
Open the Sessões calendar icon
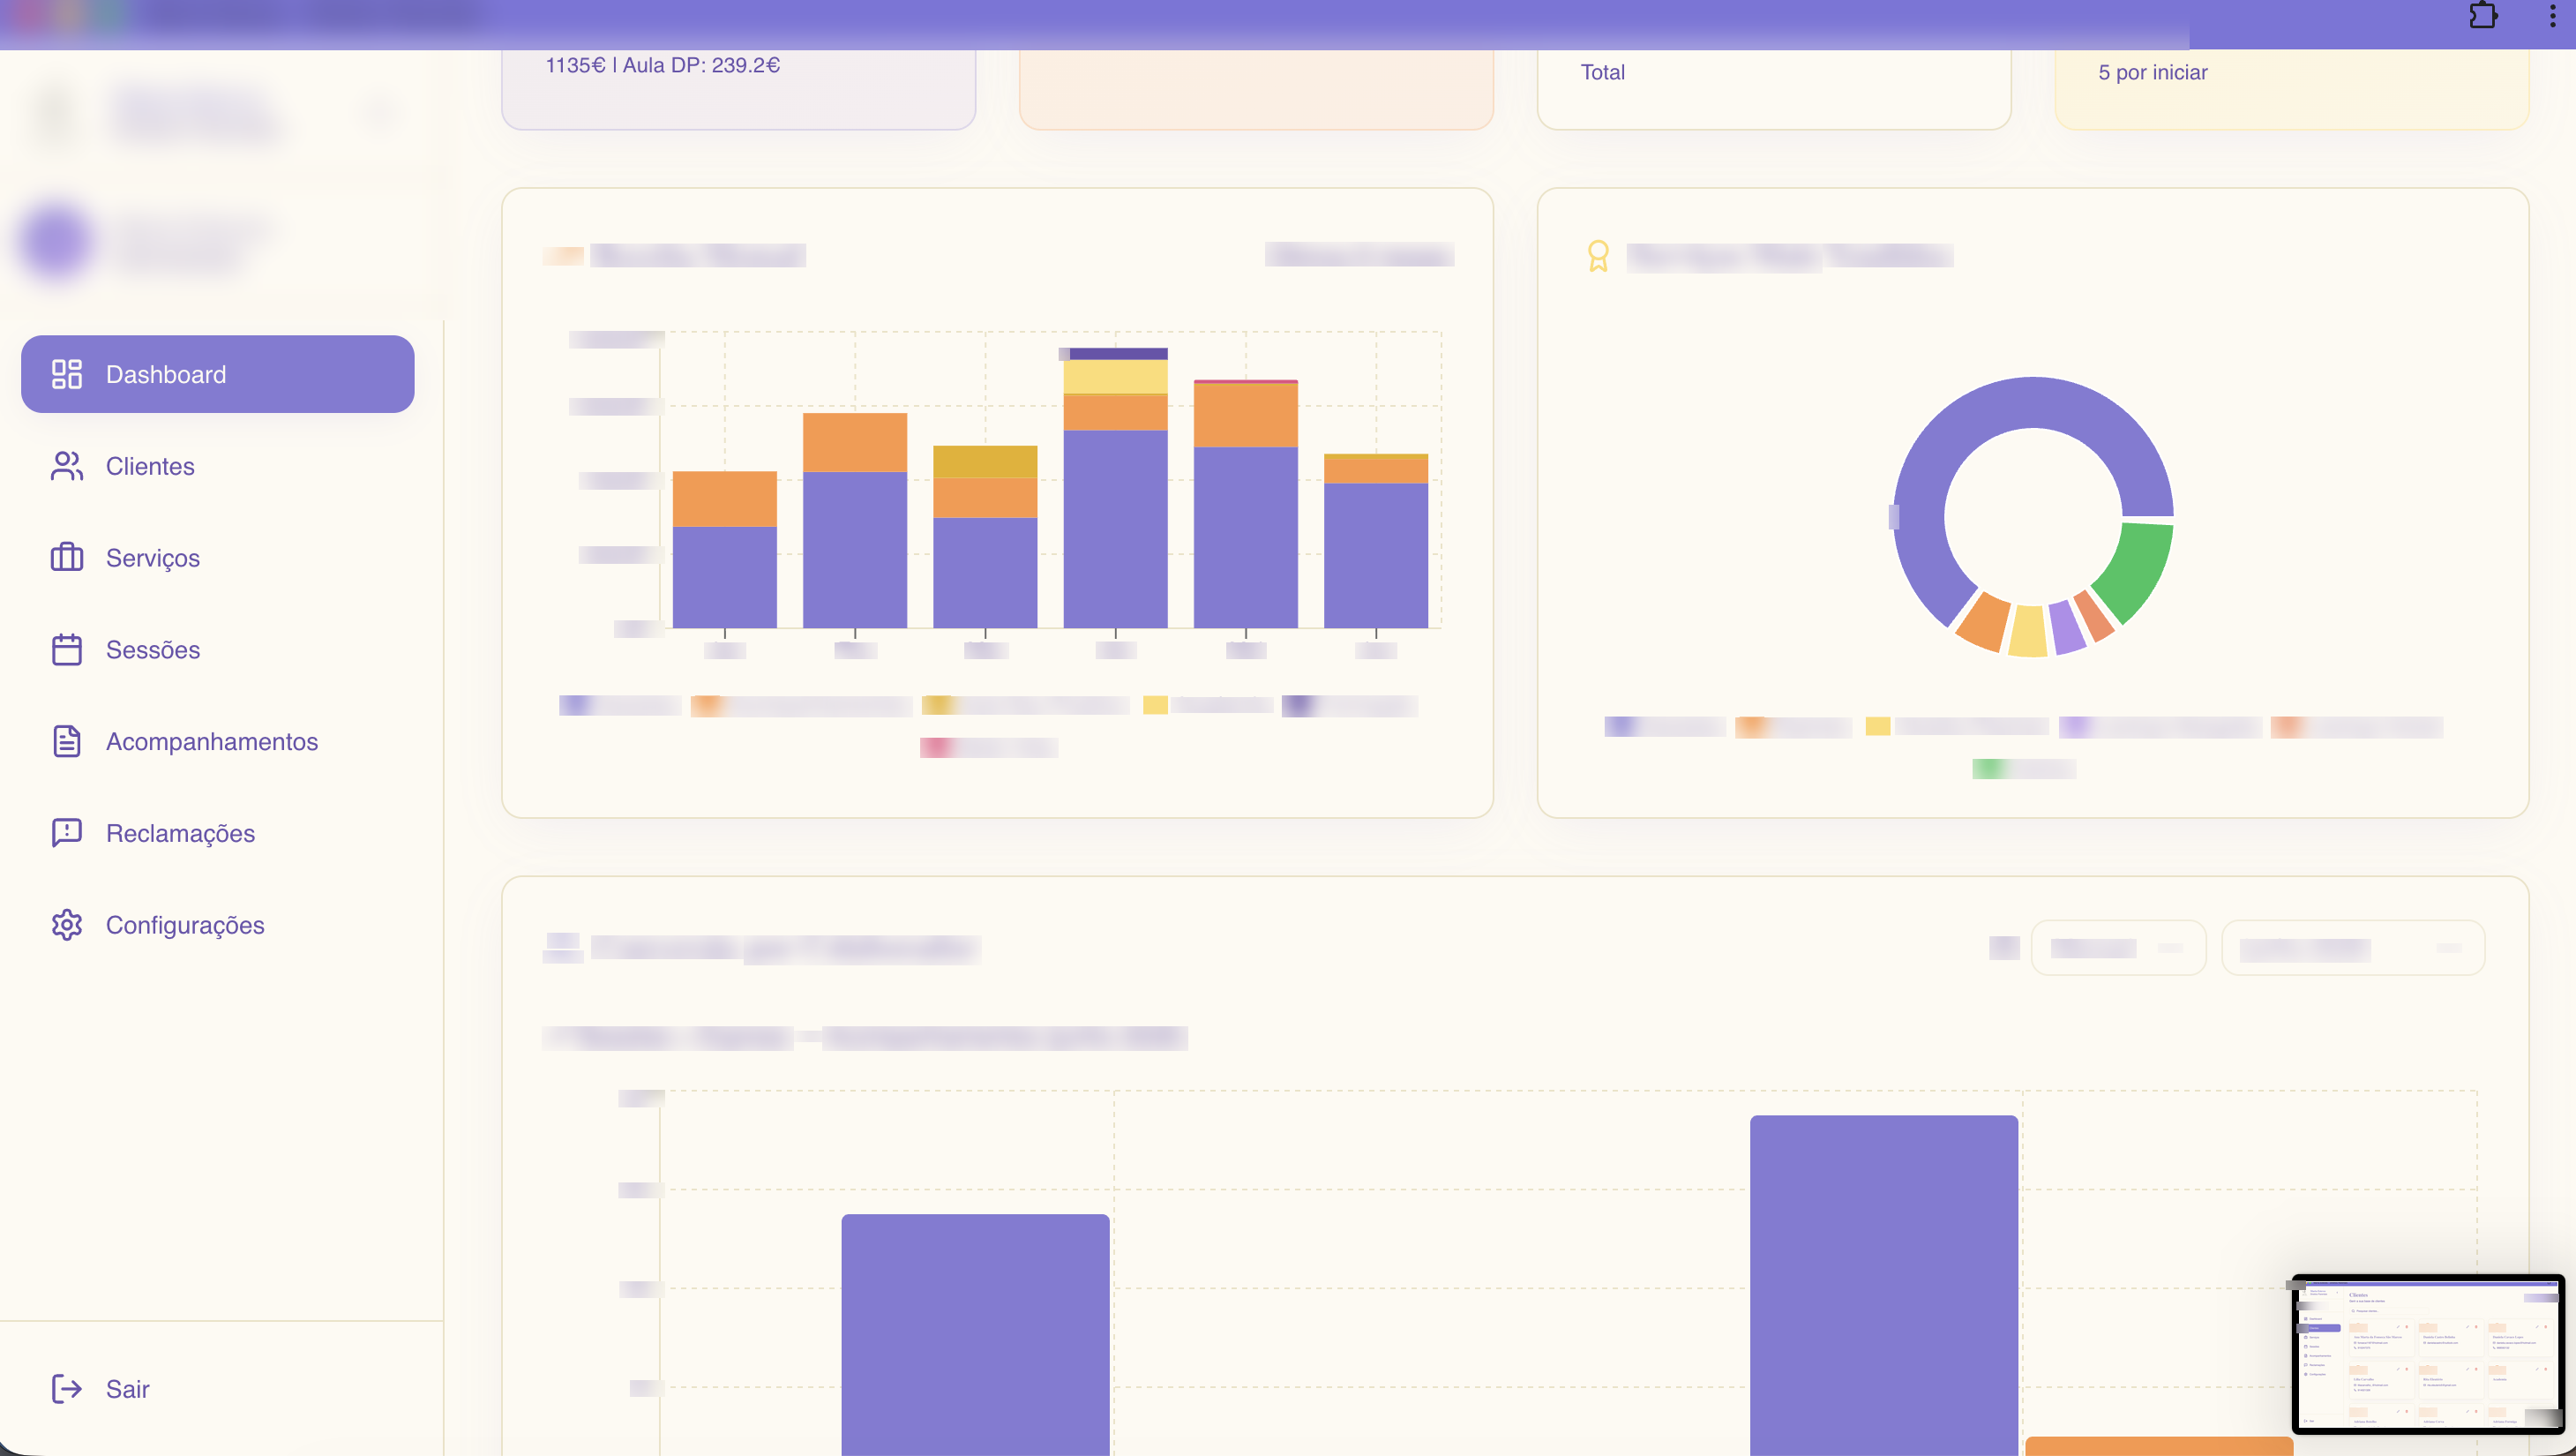(x=67, y=649)
